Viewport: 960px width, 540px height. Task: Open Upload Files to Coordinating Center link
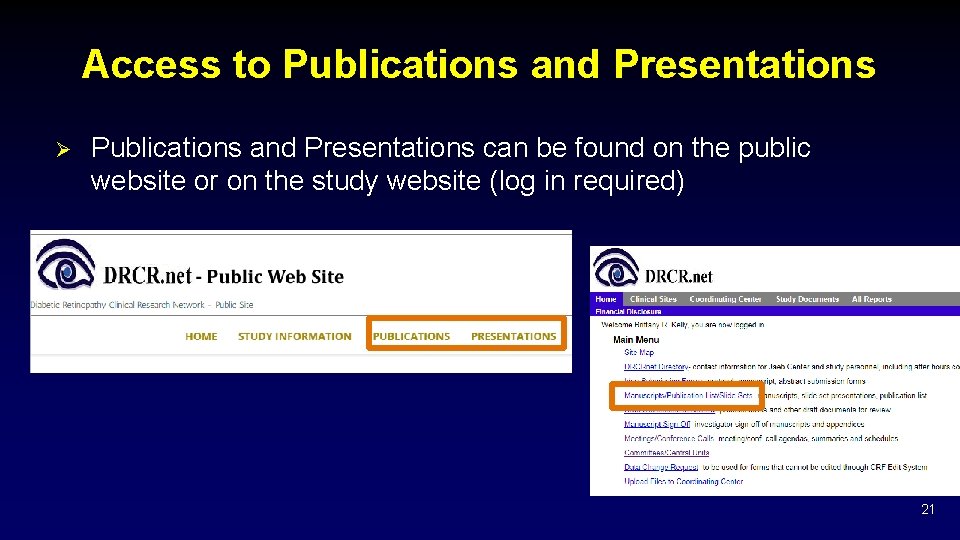tap(683, 481)
